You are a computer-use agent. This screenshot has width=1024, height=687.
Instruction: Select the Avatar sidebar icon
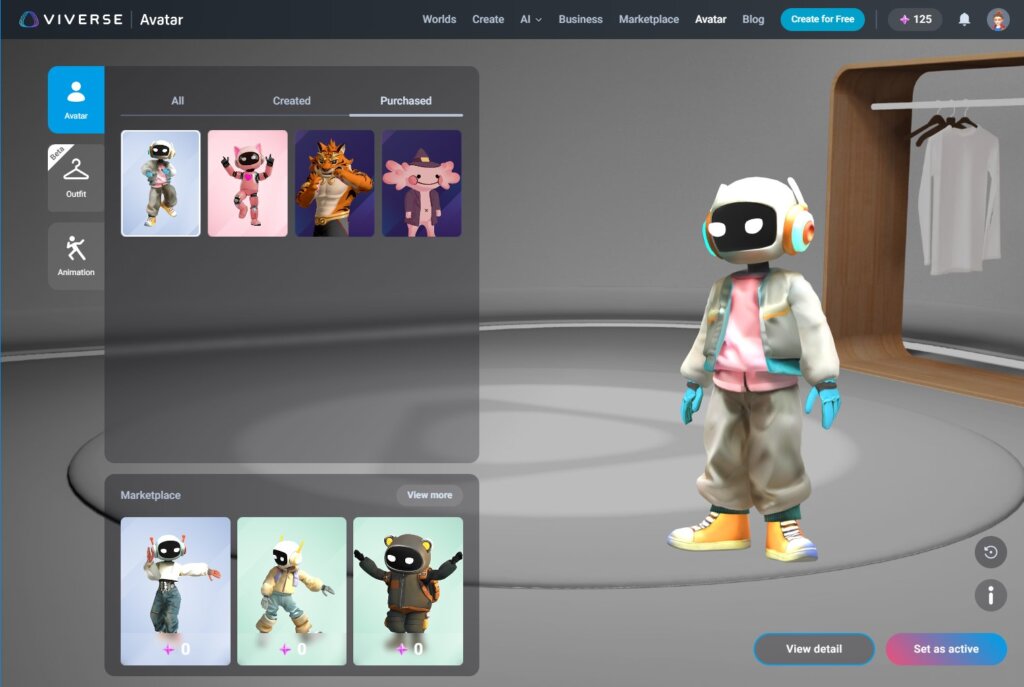pyautogui.click(x=75, y=99)
